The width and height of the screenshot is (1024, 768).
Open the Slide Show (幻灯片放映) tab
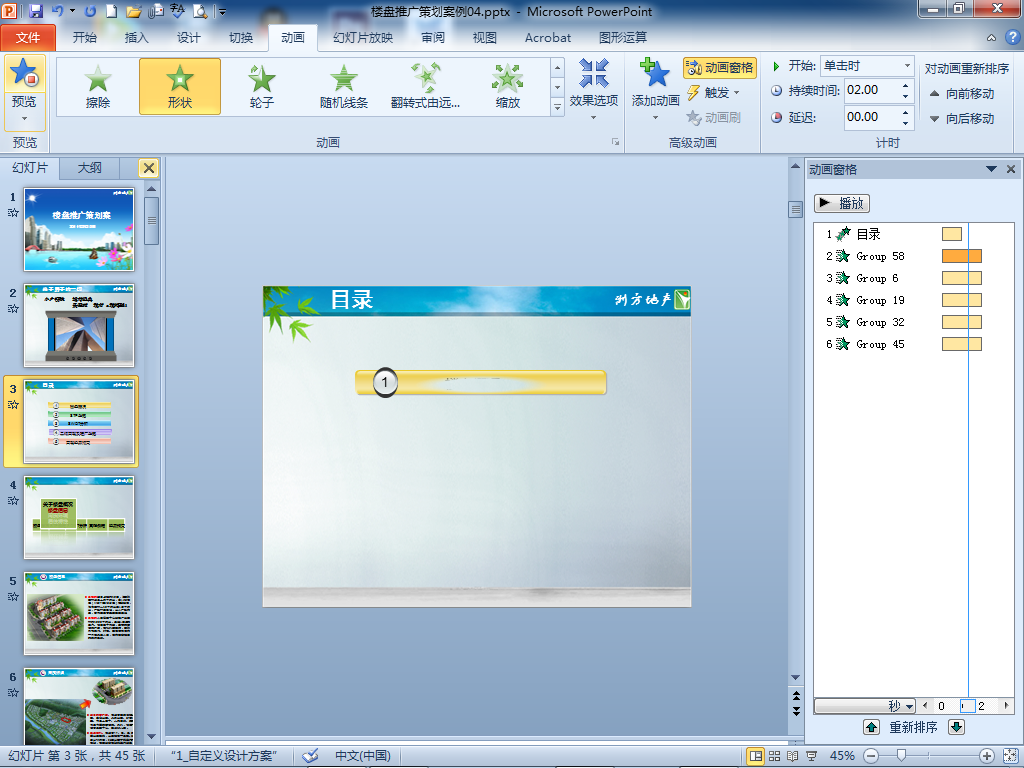pyautogui.click(x=363, y=38)
